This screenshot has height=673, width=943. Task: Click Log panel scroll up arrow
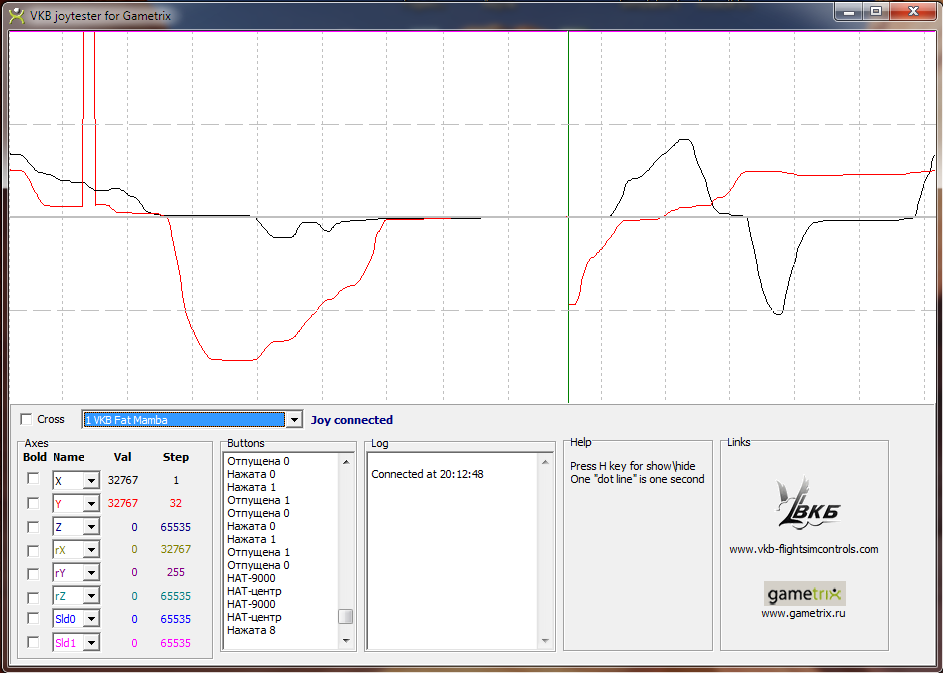tap(545, 462)
